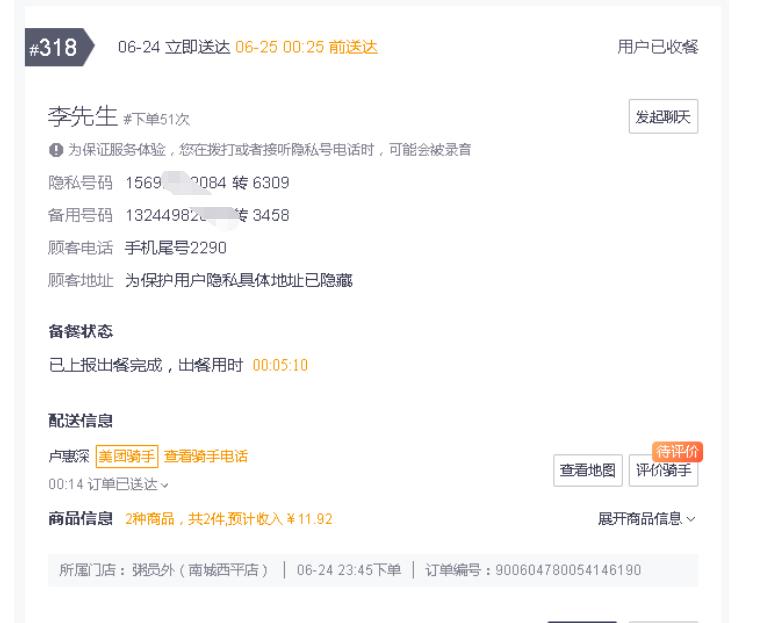Click meal prep time 00:05:10
Screen dimensions: 775x623
(280, 365)
